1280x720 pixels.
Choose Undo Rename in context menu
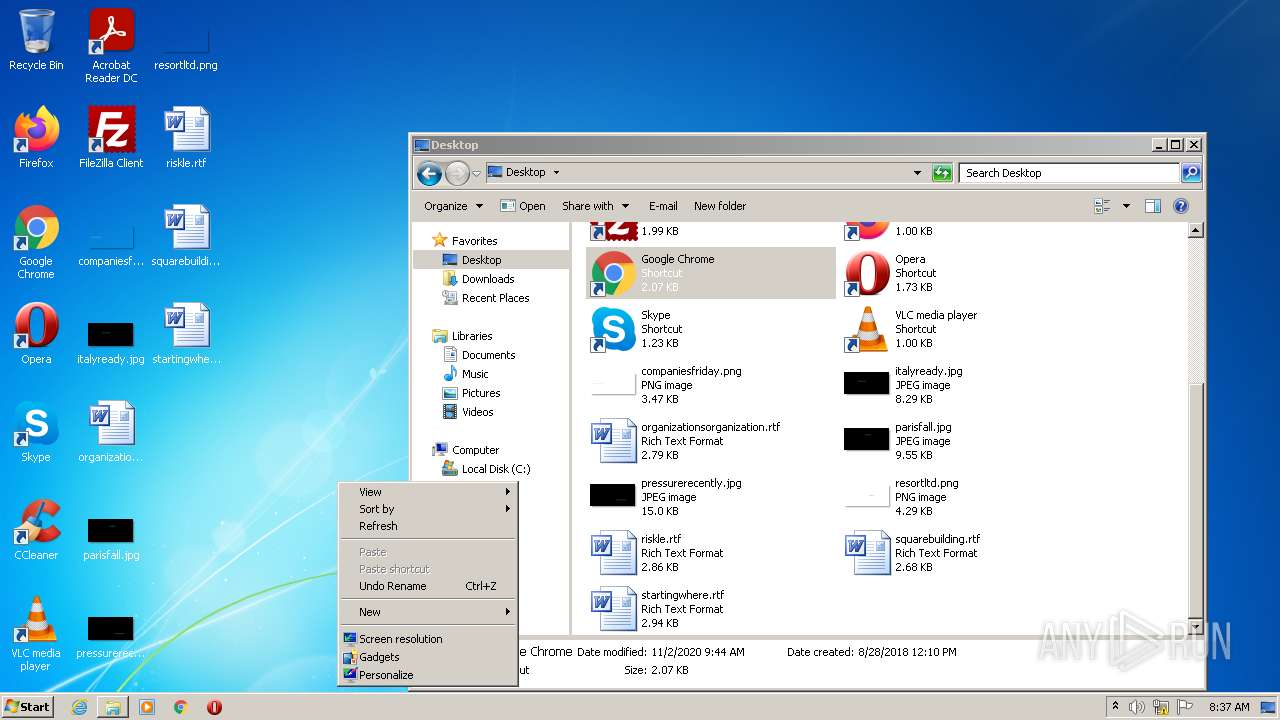pyautogui.click(x=428, y=586)
